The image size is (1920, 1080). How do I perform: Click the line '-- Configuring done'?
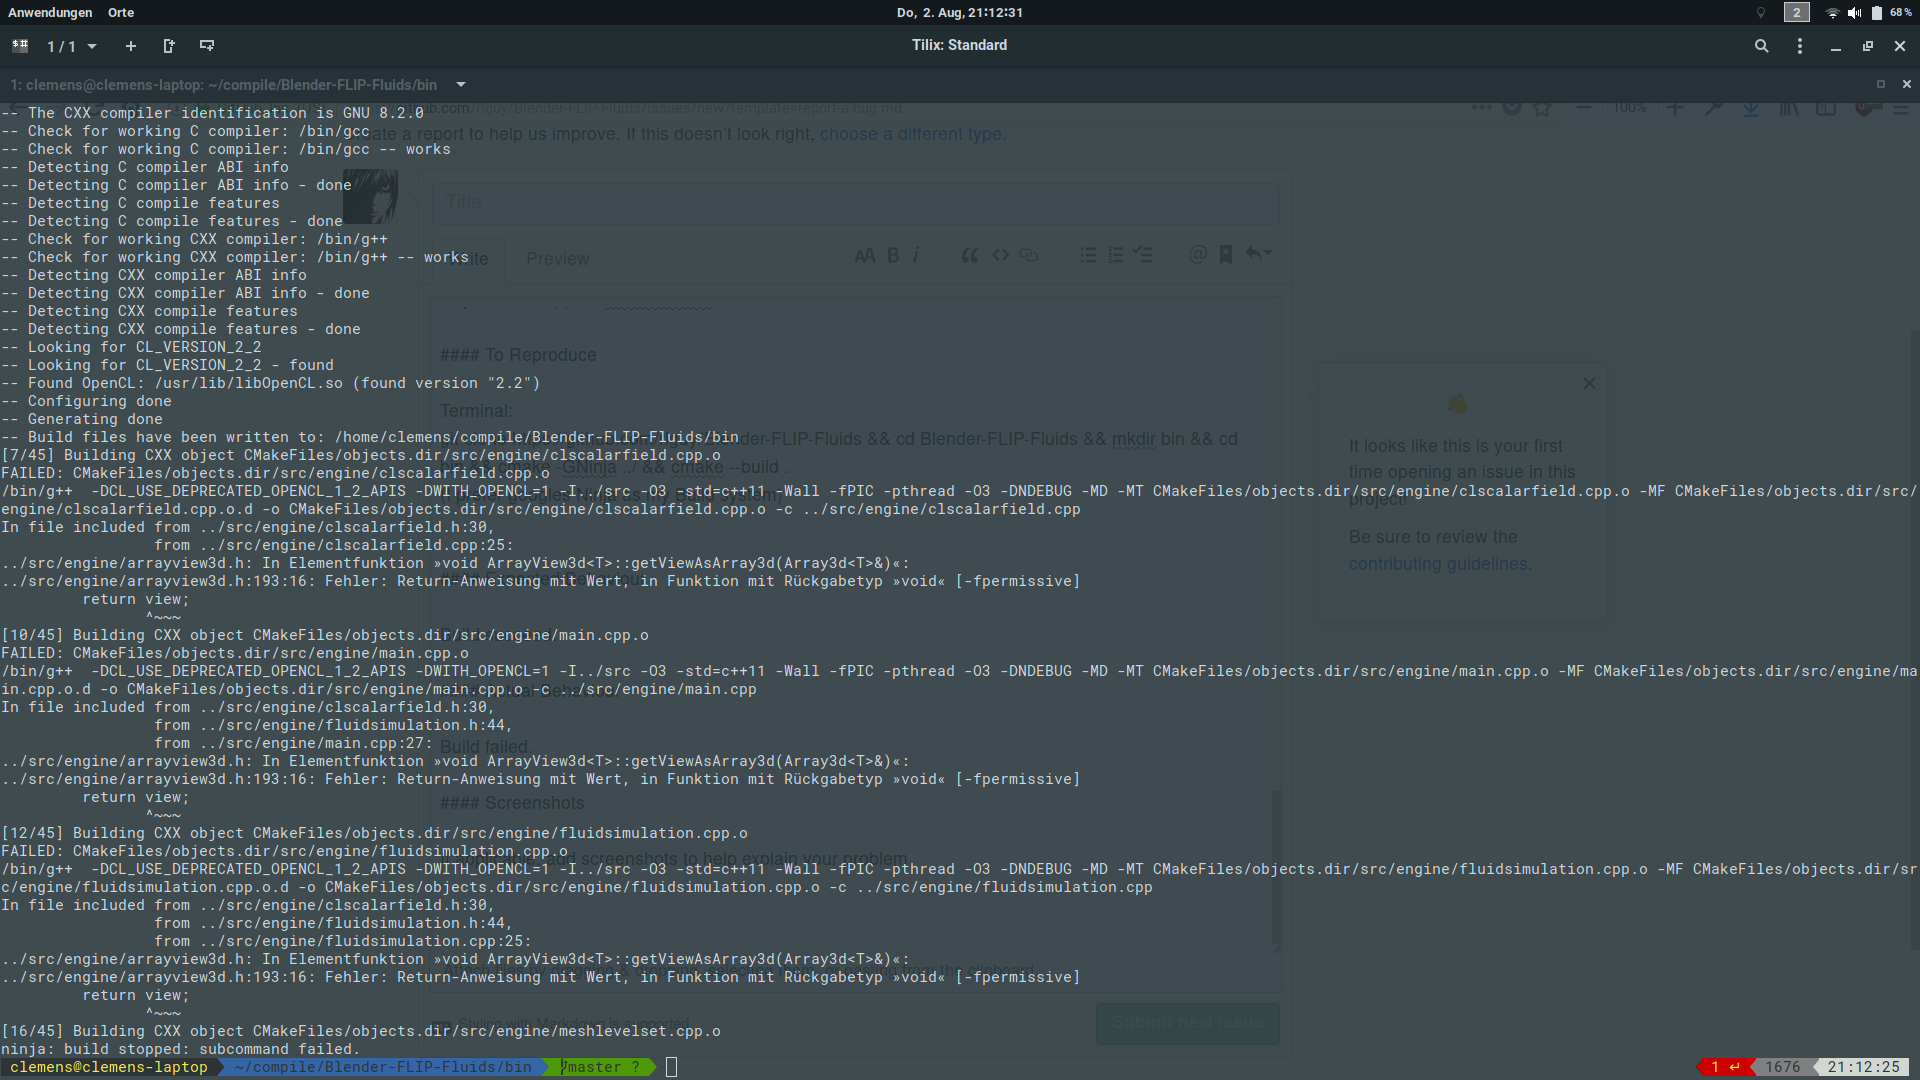point(86,401)
